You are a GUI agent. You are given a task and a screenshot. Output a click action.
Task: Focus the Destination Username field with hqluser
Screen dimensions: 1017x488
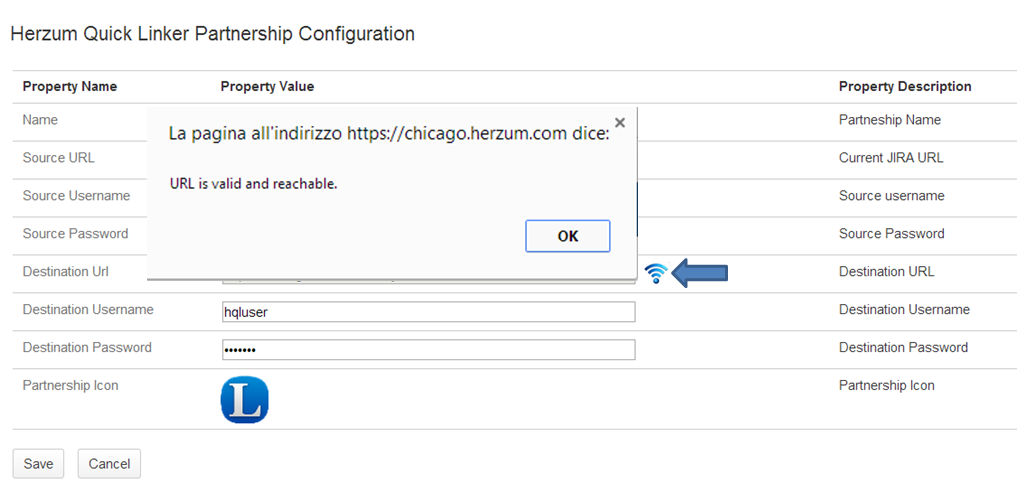pyautogui.click(x=428, y=312)
